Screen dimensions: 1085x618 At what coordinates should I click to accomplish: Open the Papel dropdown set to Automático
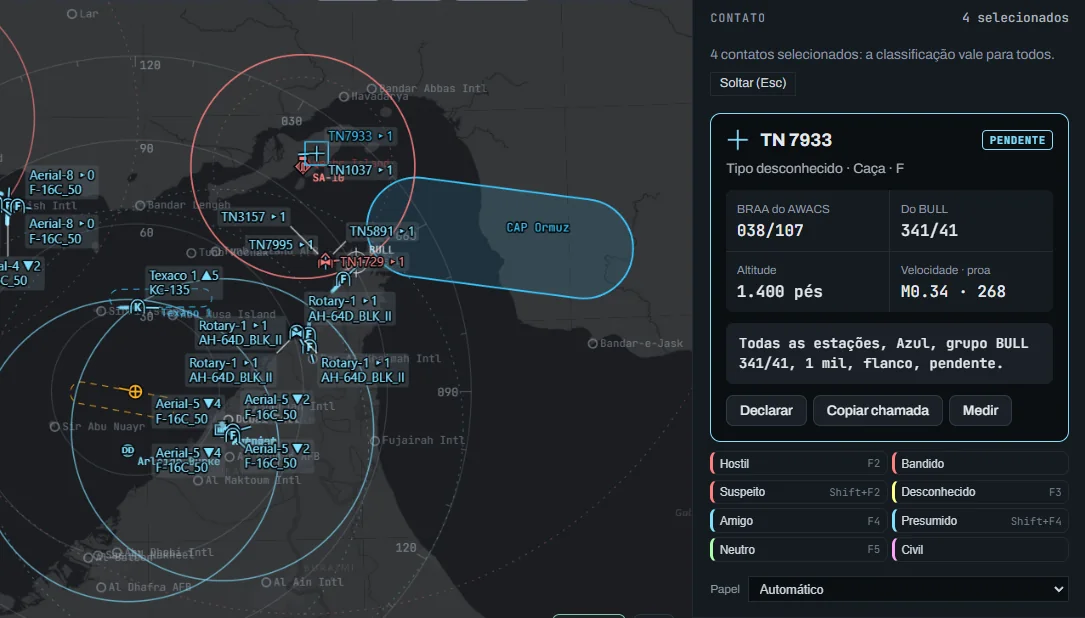[x=909, y=590]
